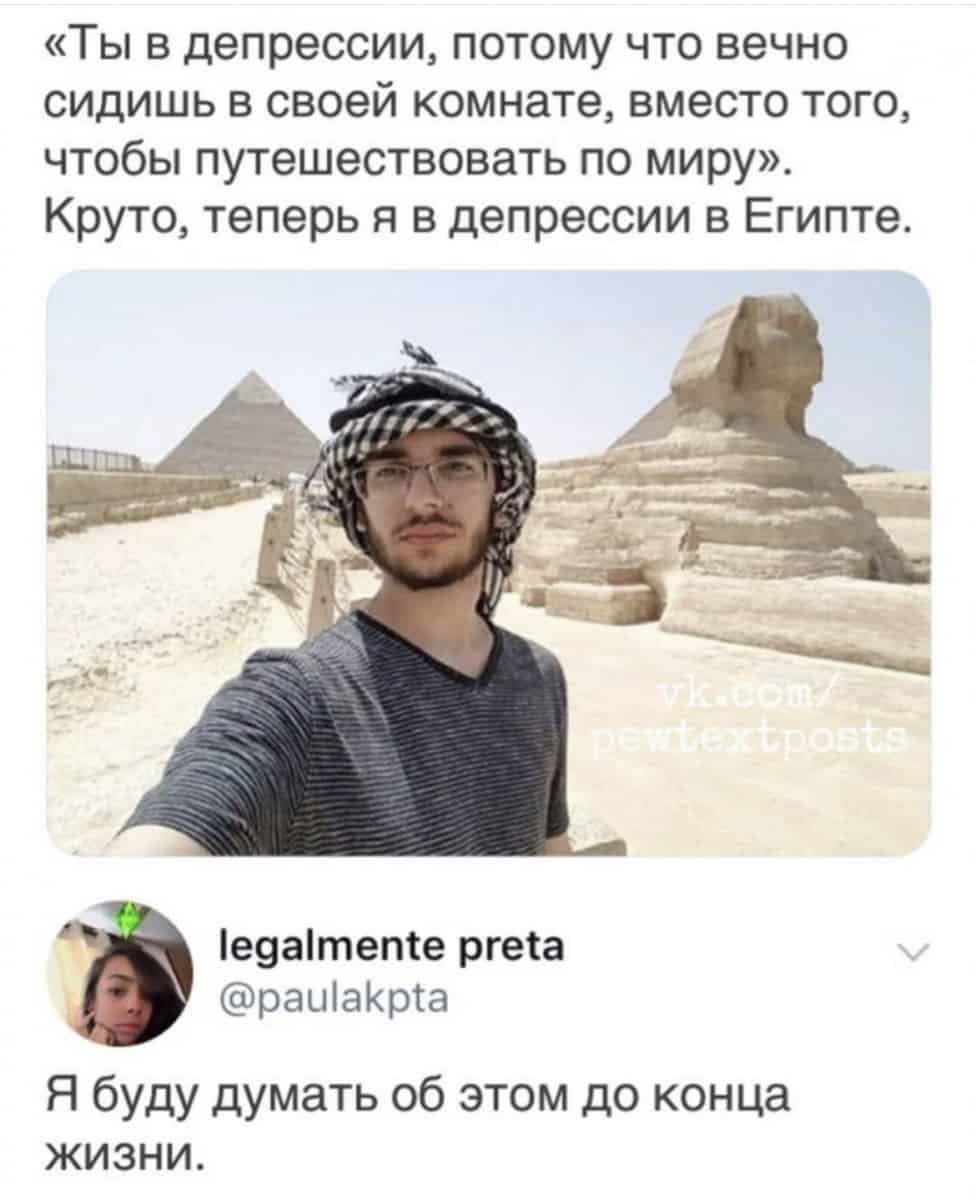This screenshot has width=976, height=1200.
Task: Click the pyramid in the photo background
Action: [x=239, y=424]
